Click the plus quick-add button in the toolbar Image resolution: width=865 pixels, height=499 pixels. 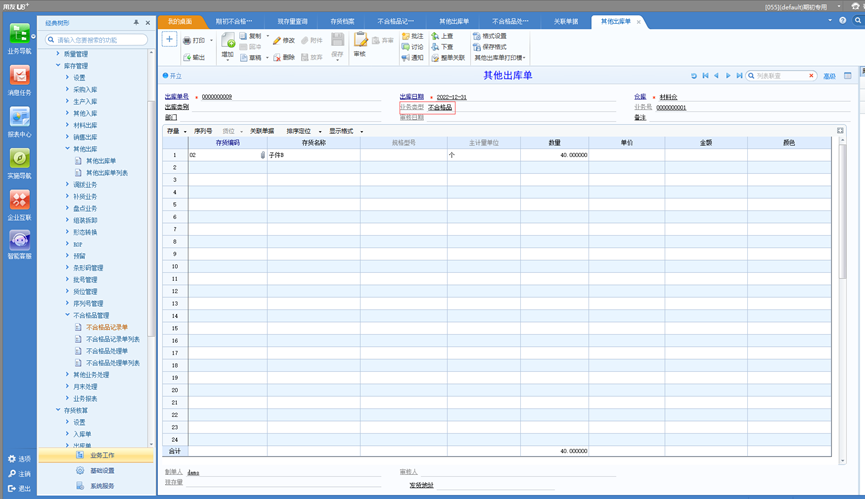169,39
